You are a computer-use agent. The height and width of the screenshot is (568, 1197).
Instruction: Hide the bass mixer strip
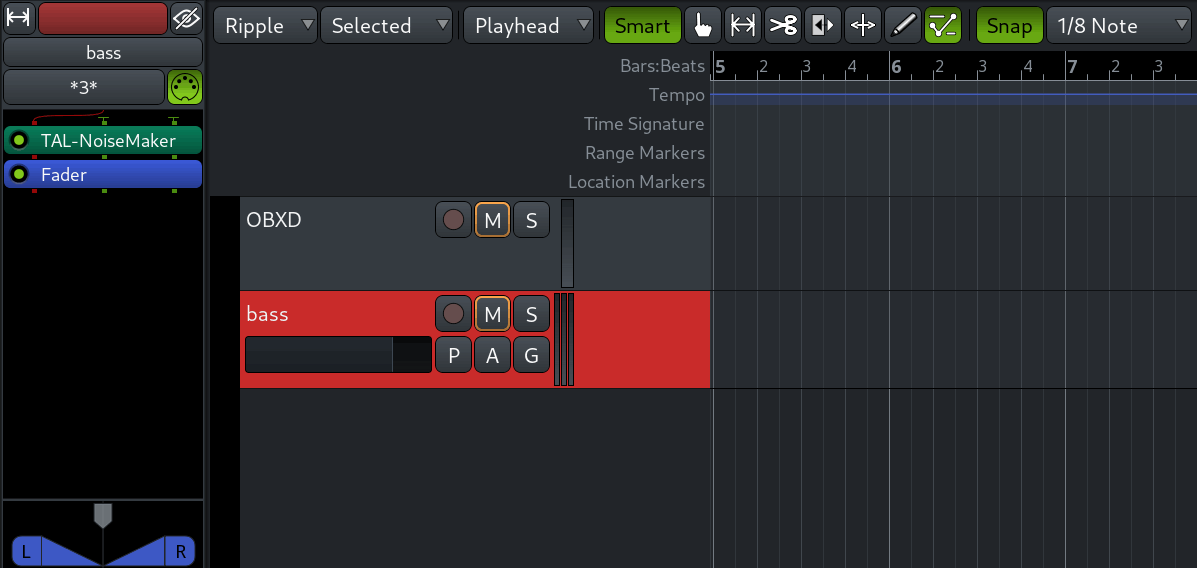(x=186, y=18)
